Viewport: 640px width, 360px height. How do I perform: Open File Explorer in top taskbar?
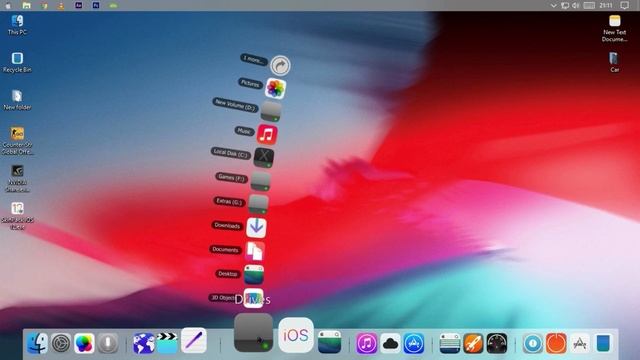pyautogui.click(x=27, y=5)
